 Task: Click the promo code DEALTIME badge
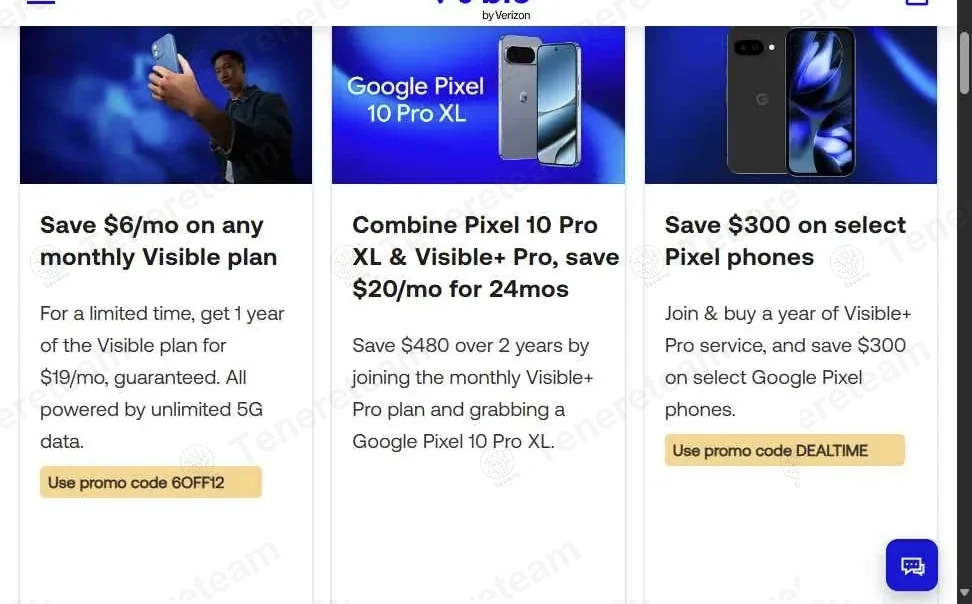[x=784, y=450]
